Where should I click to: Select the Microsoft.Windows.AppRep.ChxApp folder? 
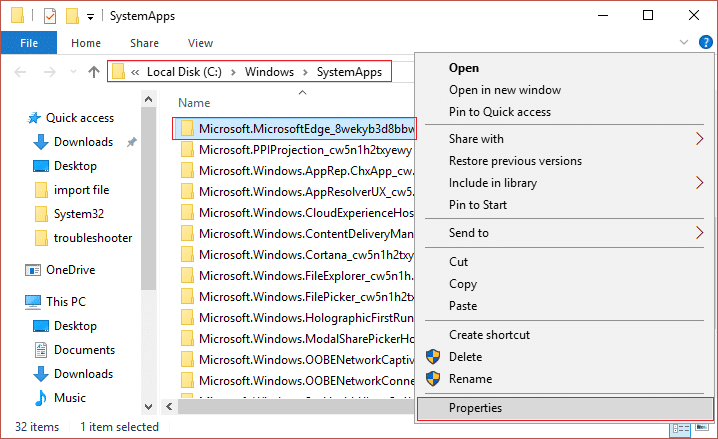296,171
